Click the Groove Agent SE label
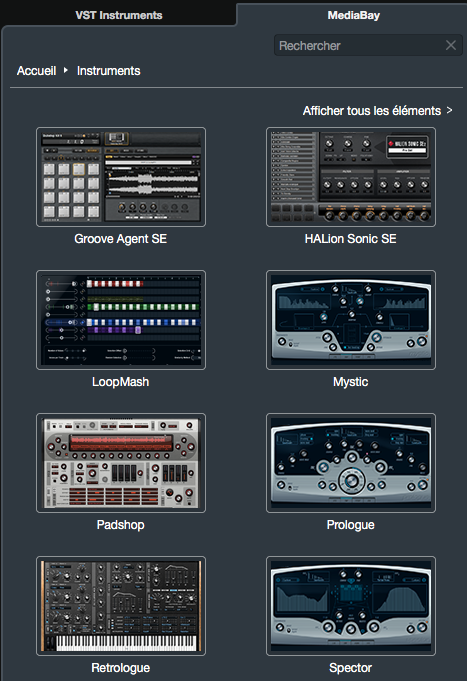Screen dimensions: 467x681 (120, 239)
